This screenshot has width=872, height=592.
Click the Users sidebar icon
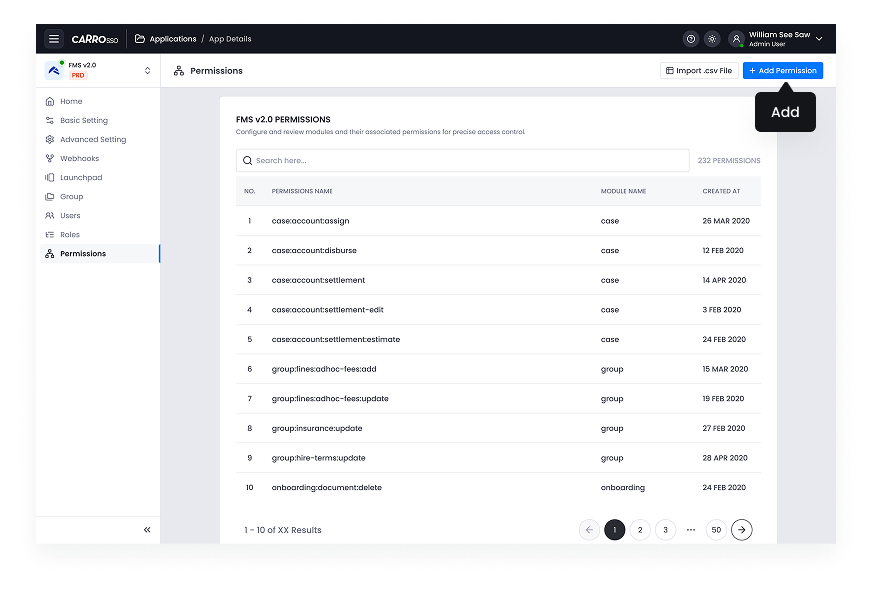click(x=50, y=216)
